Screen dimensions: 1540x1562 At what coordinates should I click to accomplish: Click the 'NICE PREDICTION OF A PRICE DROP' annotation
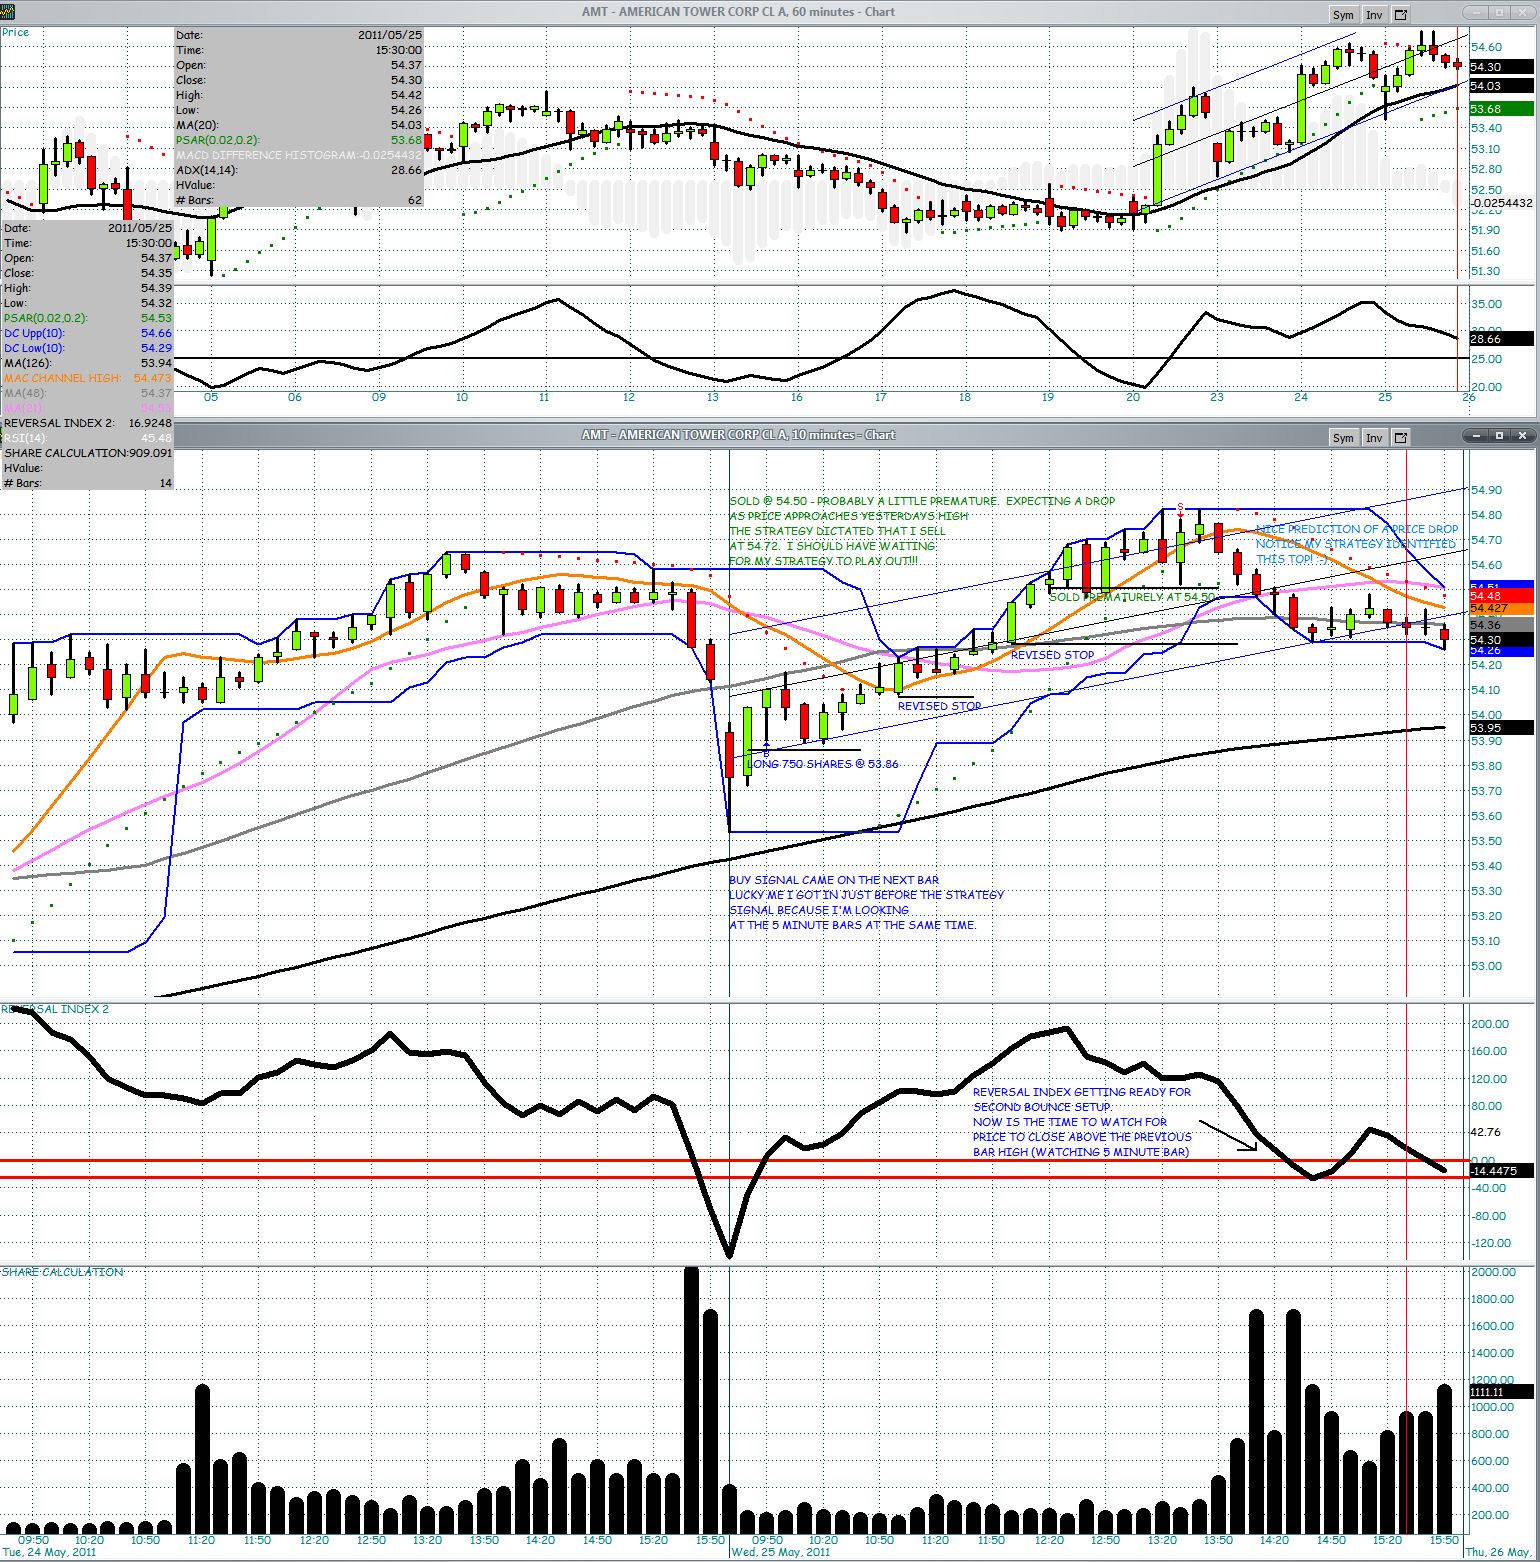(1357, 529)
